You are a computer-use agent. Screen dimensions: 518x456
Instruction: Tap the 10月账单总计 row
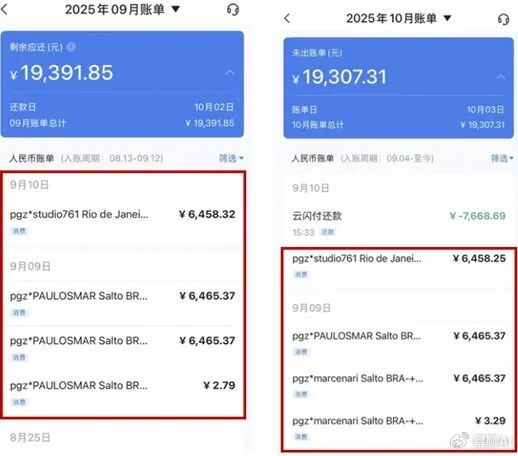click(398, 125)
